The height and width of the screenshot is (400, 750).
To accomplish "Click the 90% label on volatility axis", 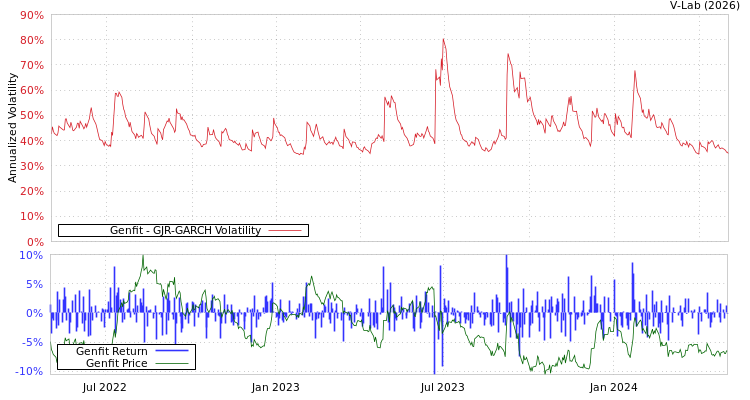I will tap(31, 15).
